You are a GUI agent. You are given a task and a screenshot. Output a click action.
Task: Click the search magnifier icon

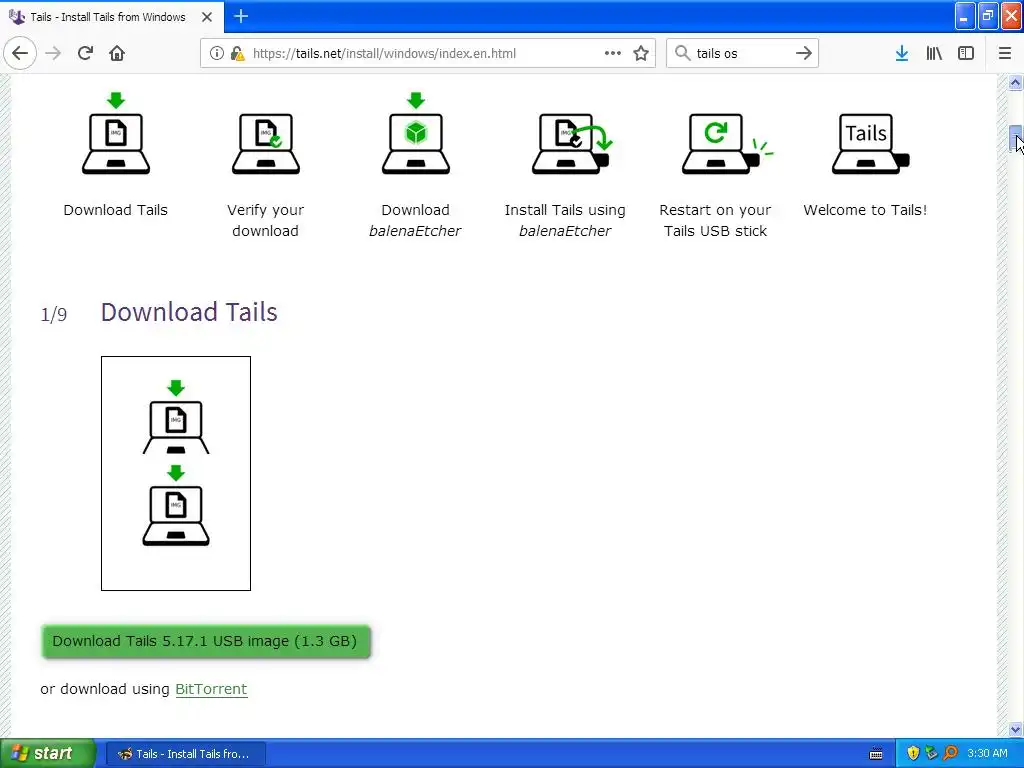click(682, 53)
